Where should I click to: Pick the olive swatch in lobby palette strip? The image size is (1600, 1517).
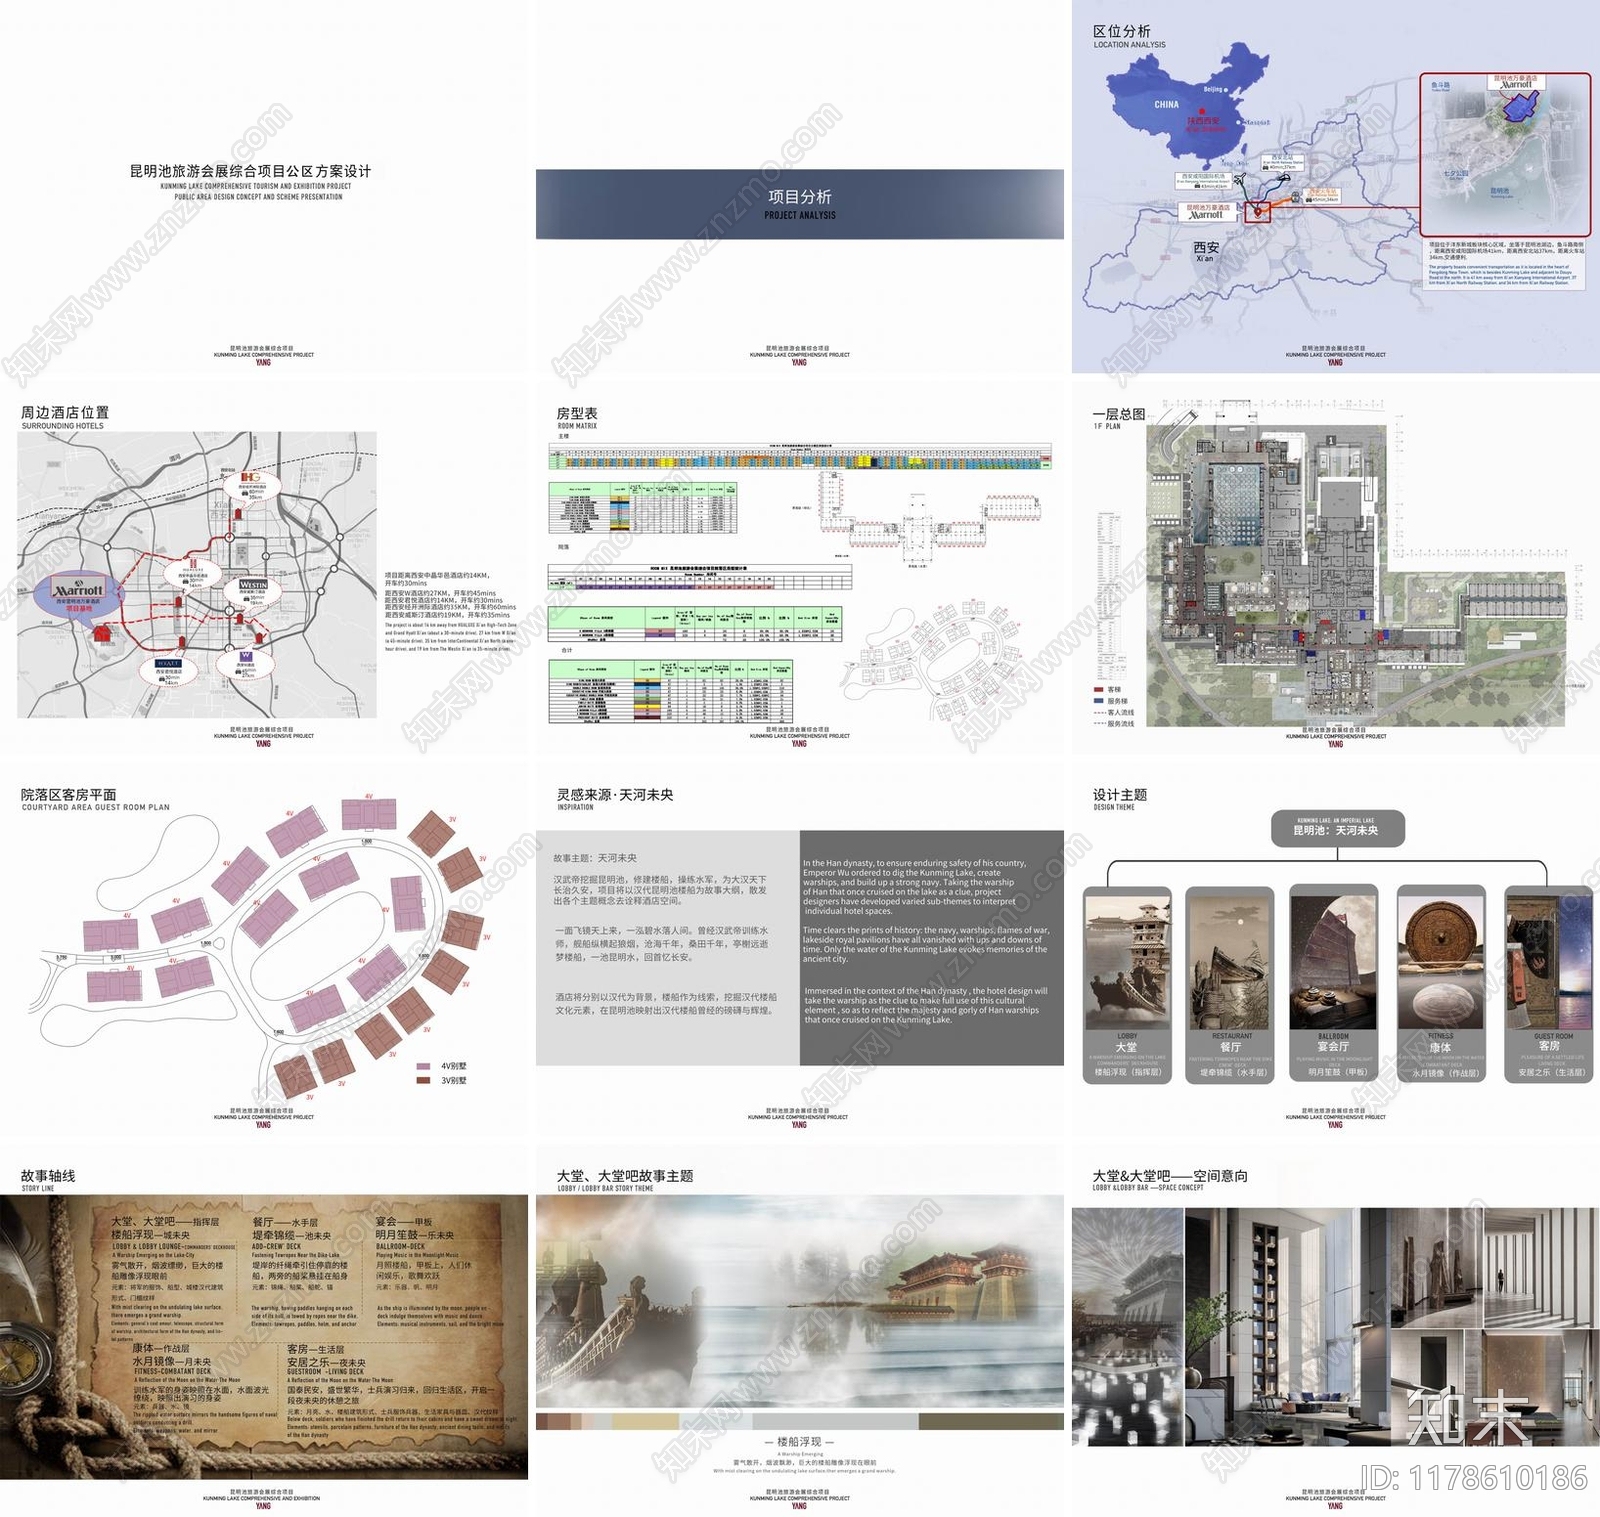(990, 1420)
